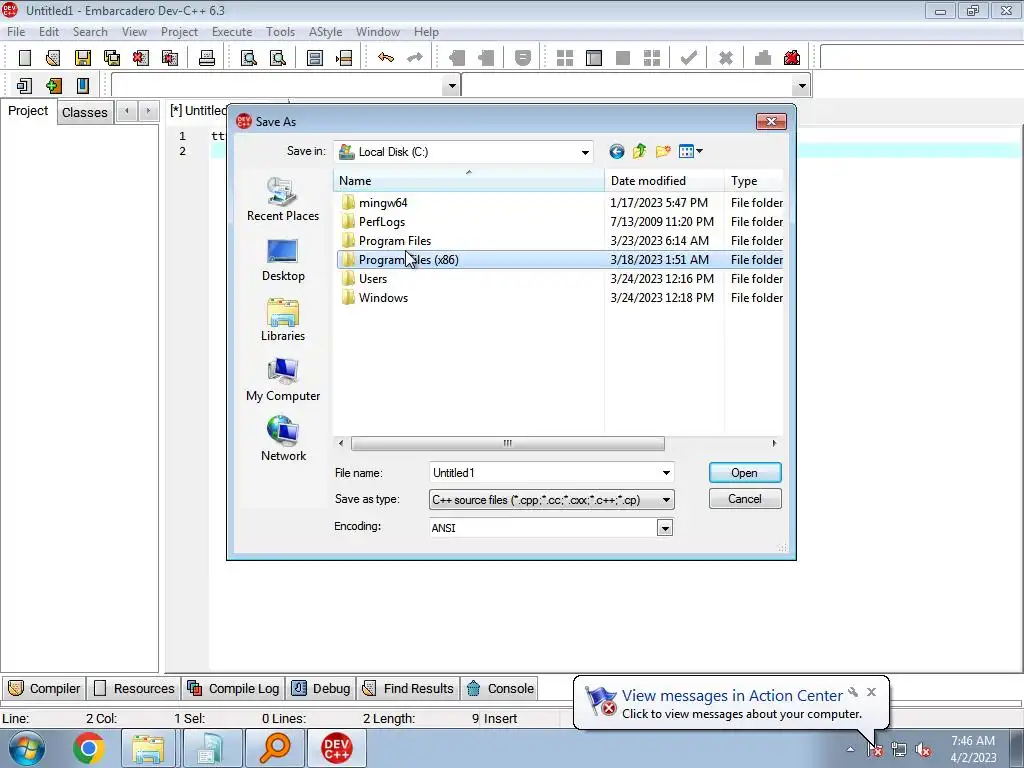Select the mingw64 folder
Image resolution: width=1024 pixels, height=768 pixels.
[383, 202]
